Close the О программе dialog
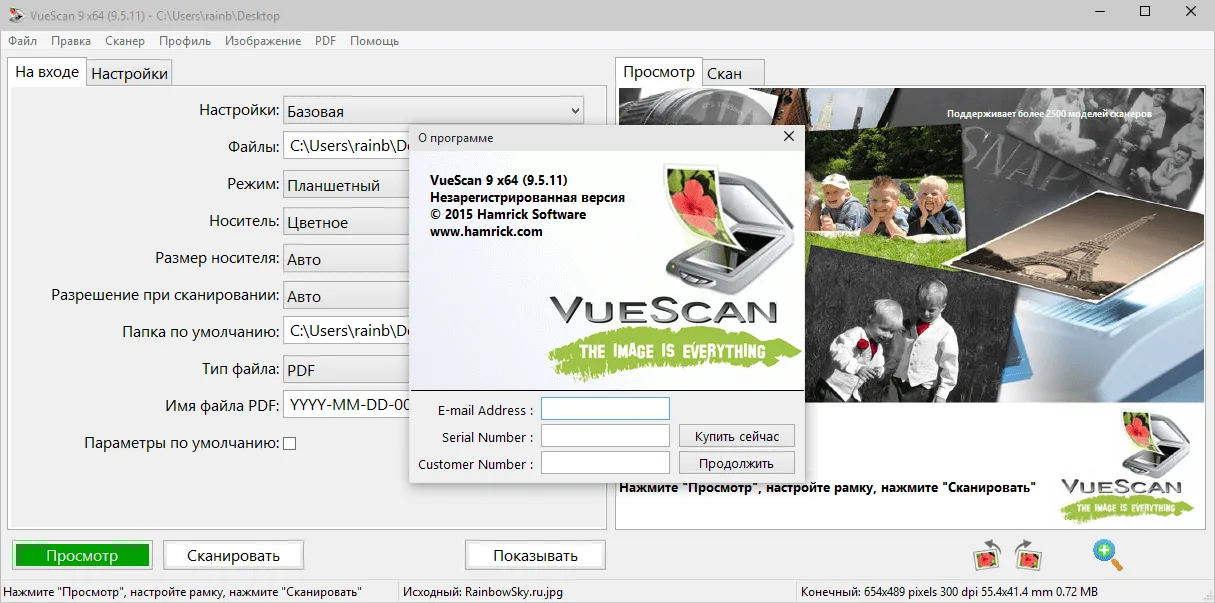 coord(788,137)
